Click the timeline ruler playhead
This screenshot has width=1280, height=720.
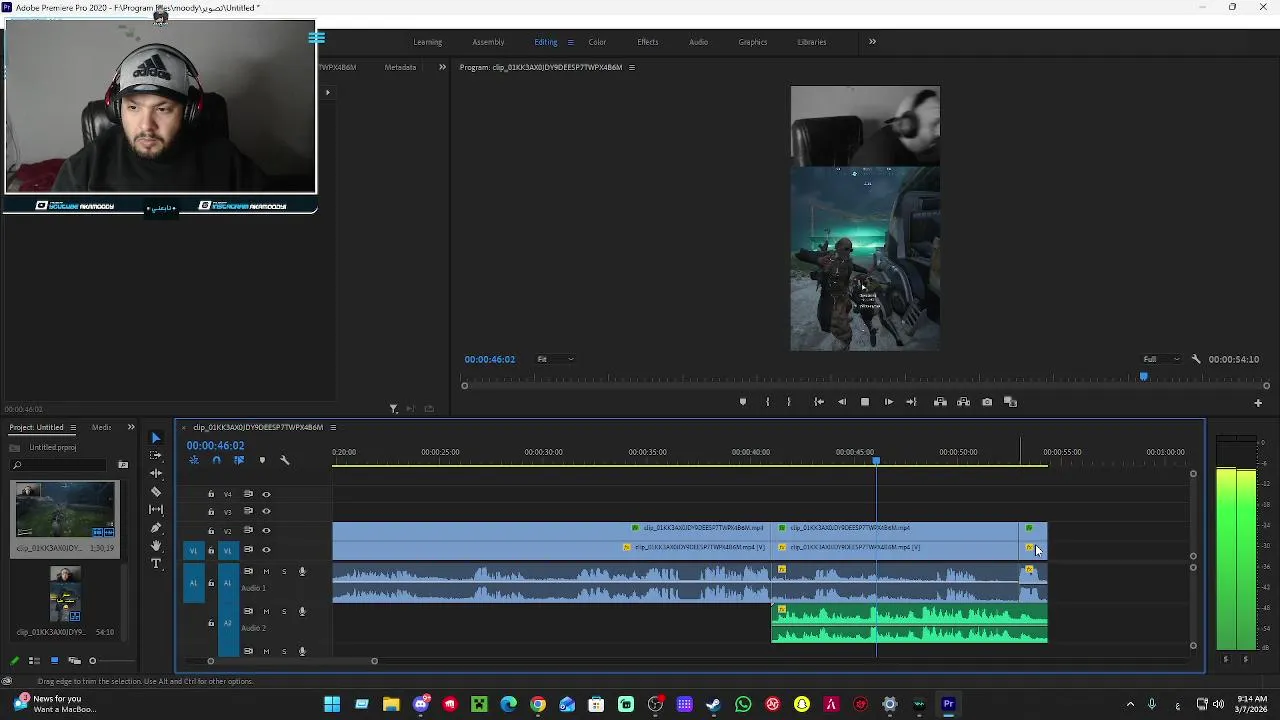tap(876, 460)
